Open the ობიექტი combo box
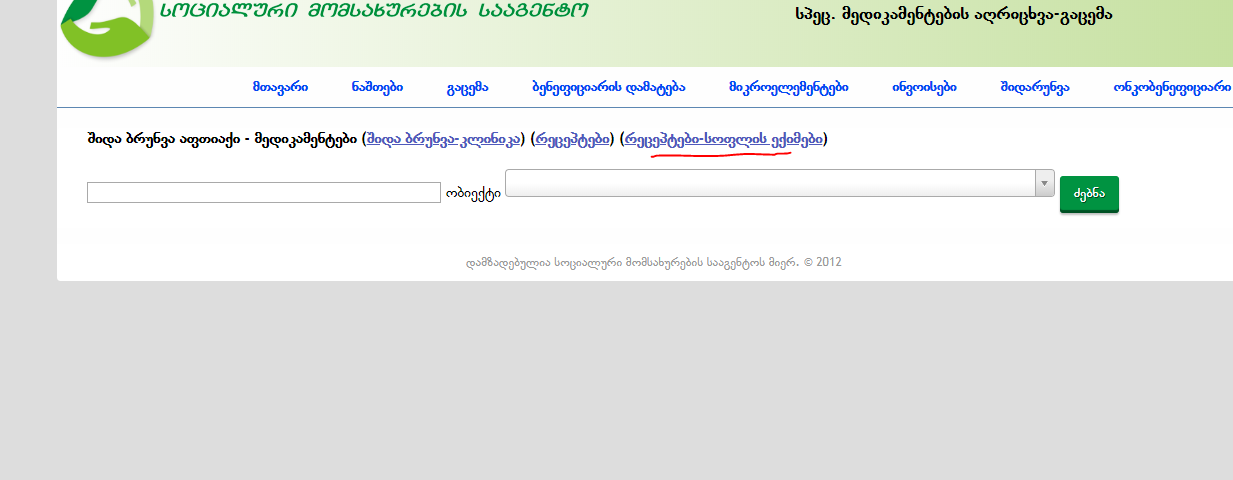Viewport: 1233px width, 480px height. 770,183
